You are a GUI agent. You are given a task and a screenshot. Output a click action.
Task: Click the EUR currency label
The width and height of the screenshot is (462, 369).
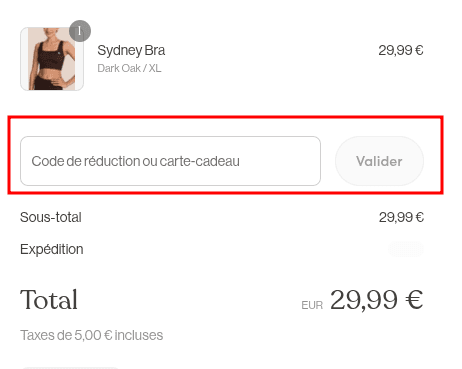(312, 305)
